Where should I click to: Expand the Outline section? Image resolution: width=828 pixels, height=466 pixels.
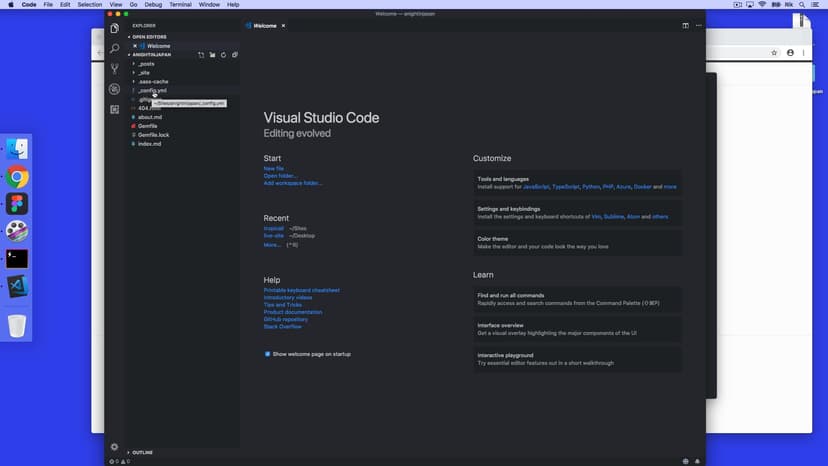143,452
